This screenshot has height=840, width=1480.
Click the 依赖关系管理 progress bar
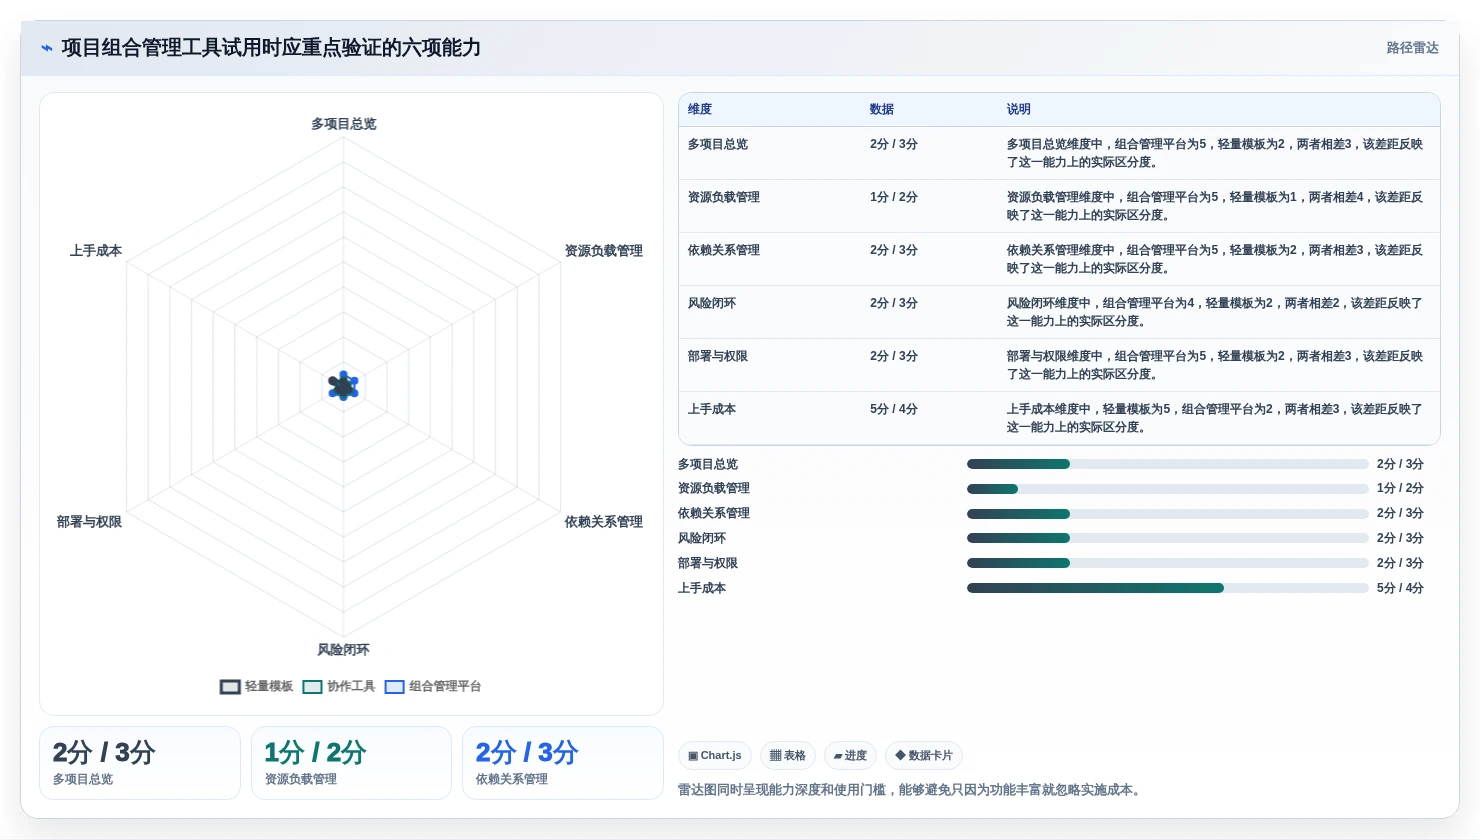point(1167,514)
